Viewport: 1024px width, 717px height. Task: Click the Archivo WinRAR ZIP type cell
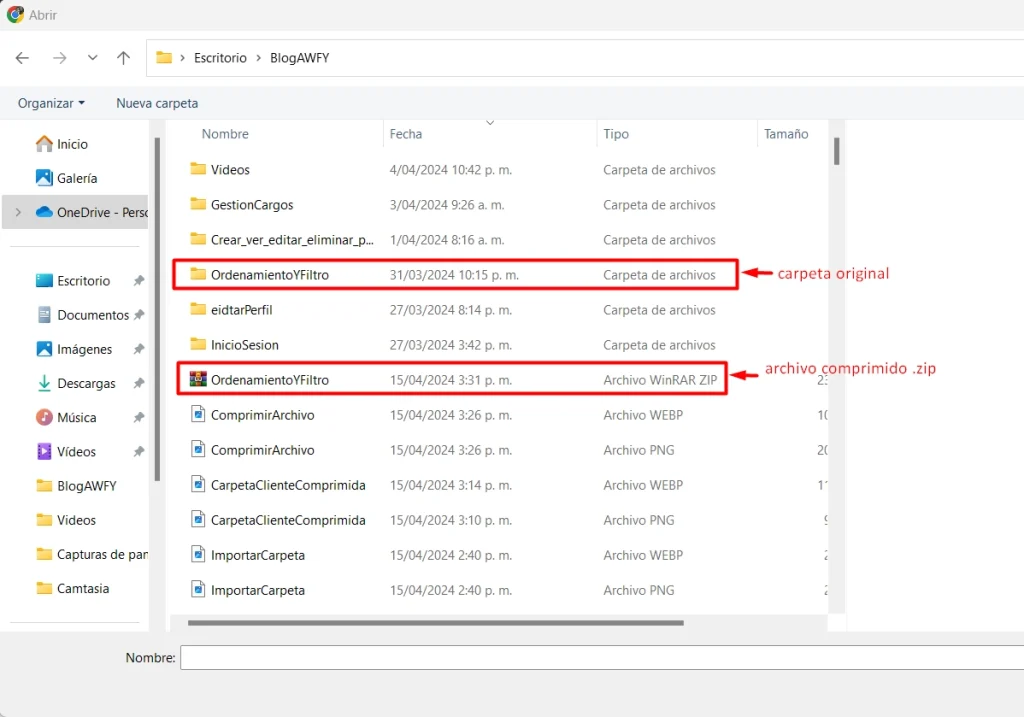(x=660, y=380)
